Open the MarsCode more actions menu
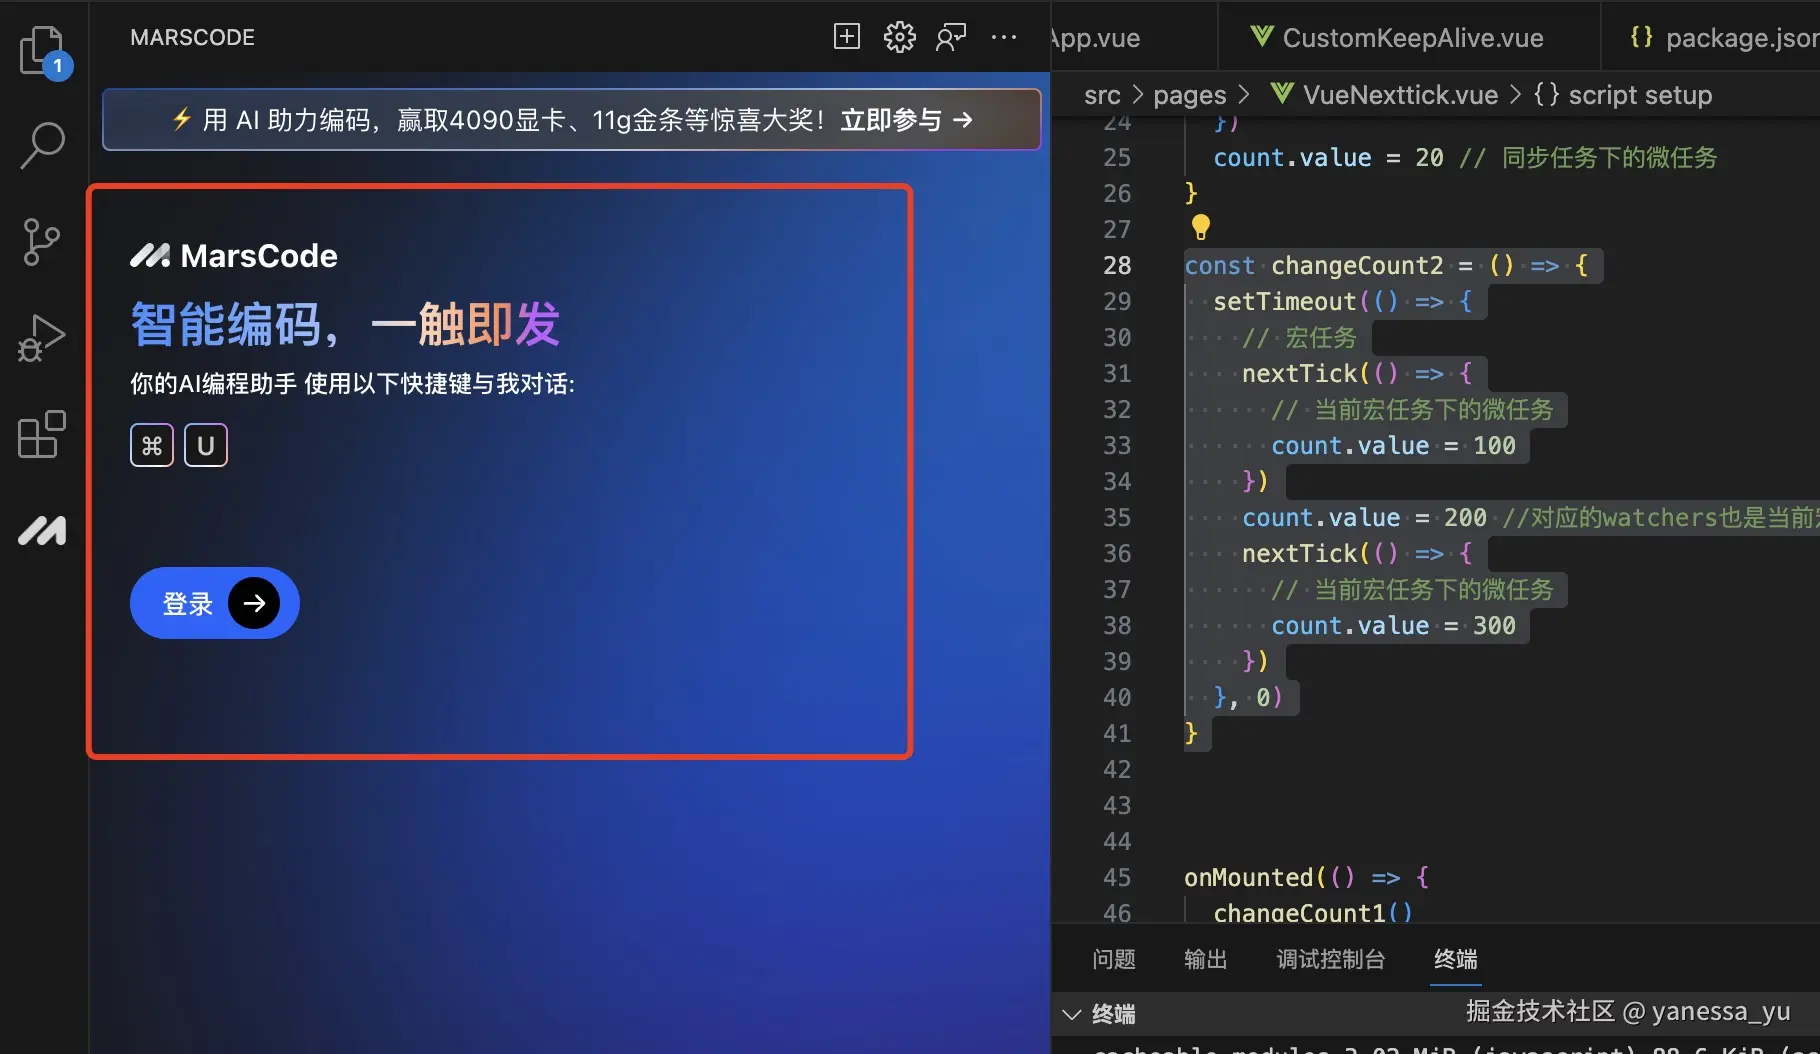The height and width of the screenshot is (1054, 1820). click(1004, 37)
